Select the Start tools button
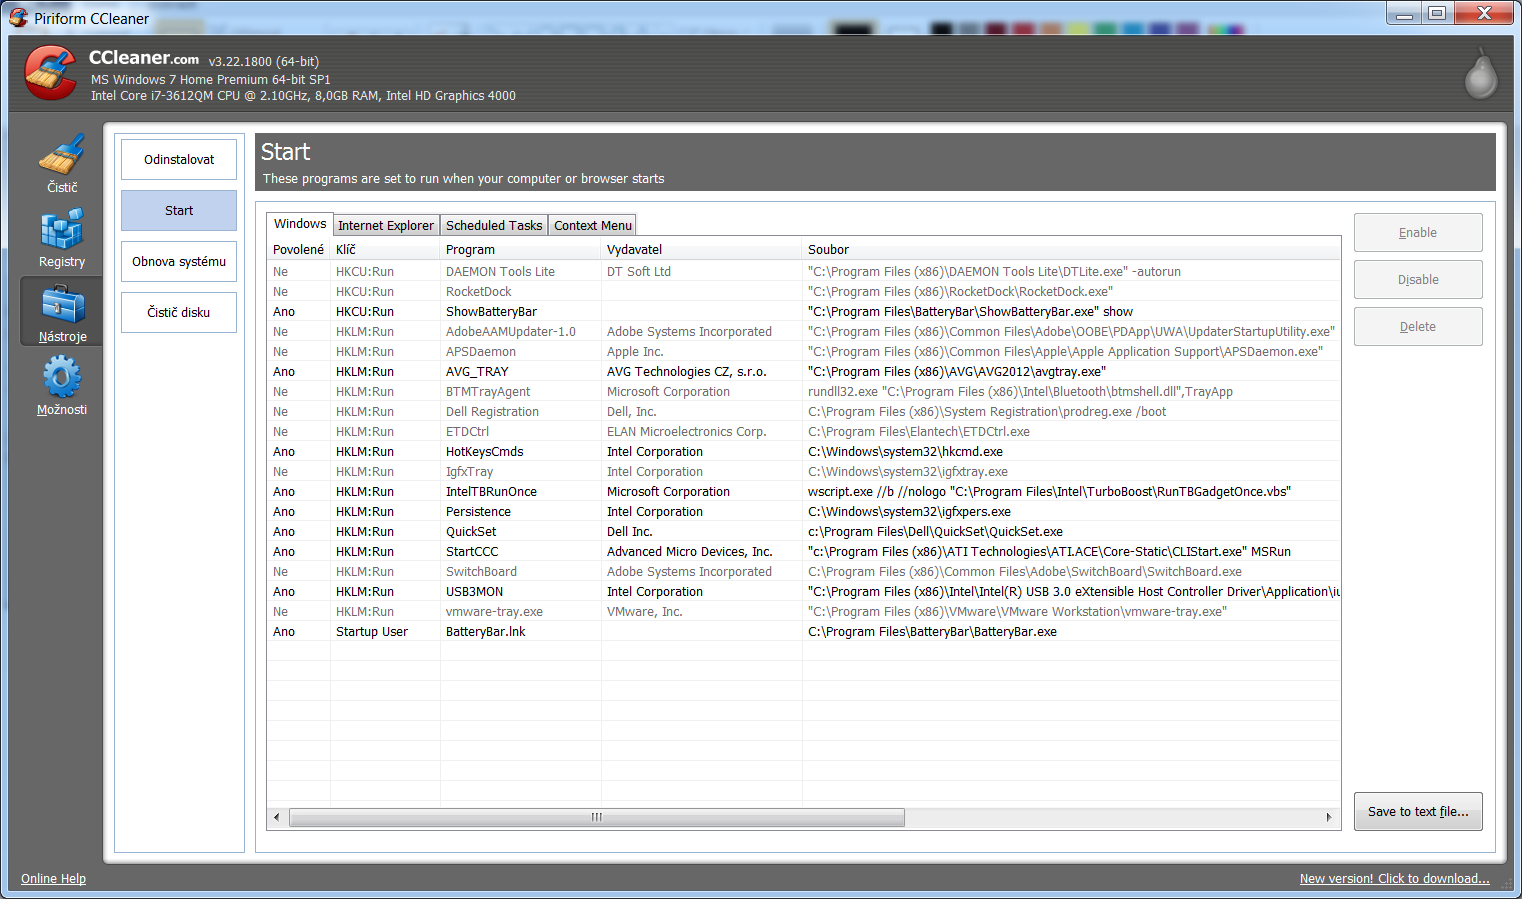The width and height of the screenshot is (1522, 899). point(179,211)
